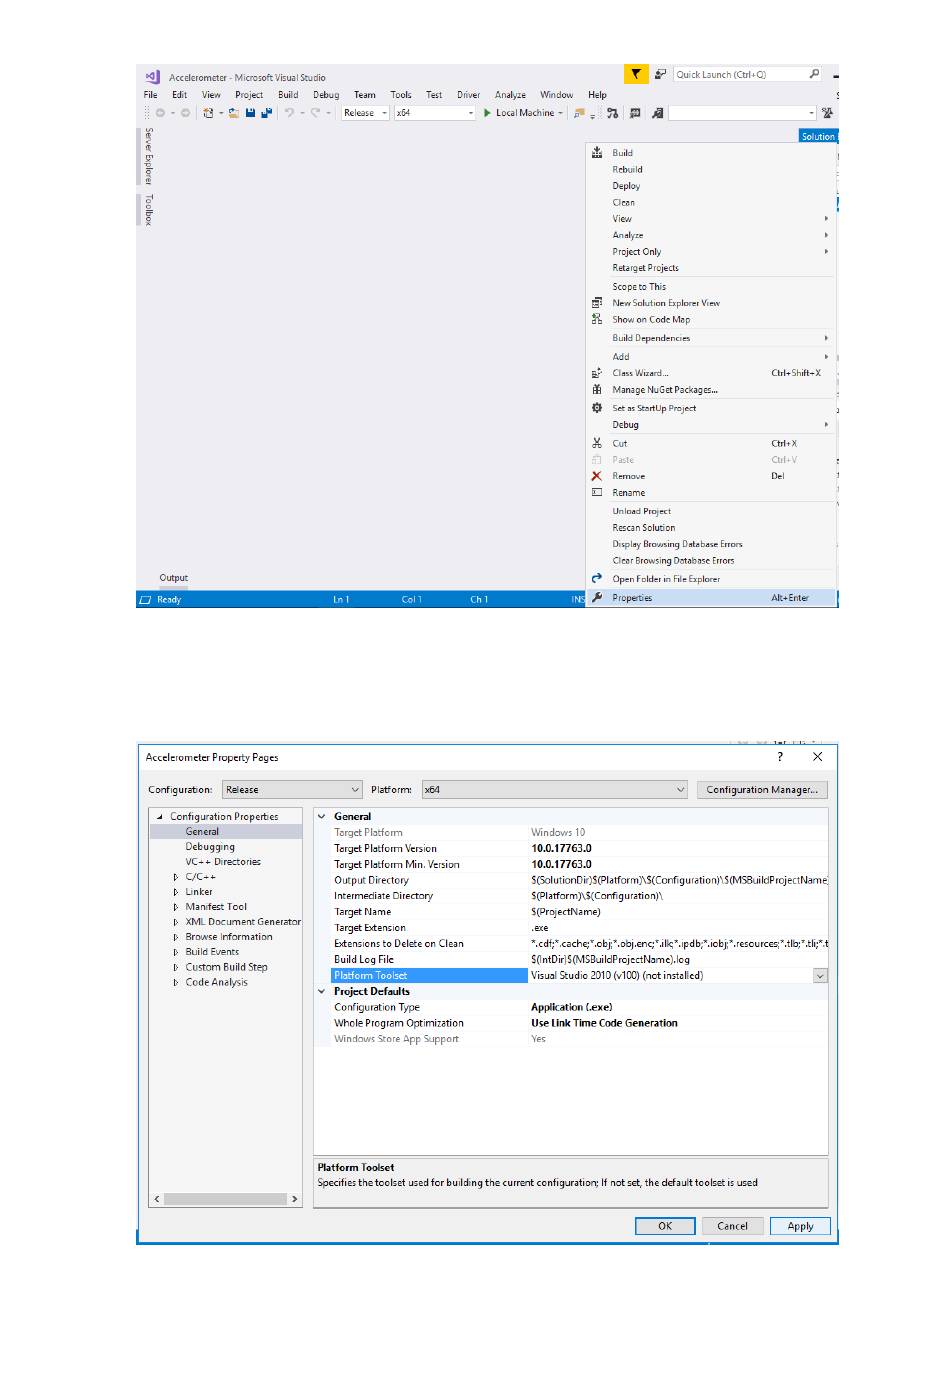Click the Open Folder in File Explorer arrow icon
Screen dimensions: 950x1387
597,578
